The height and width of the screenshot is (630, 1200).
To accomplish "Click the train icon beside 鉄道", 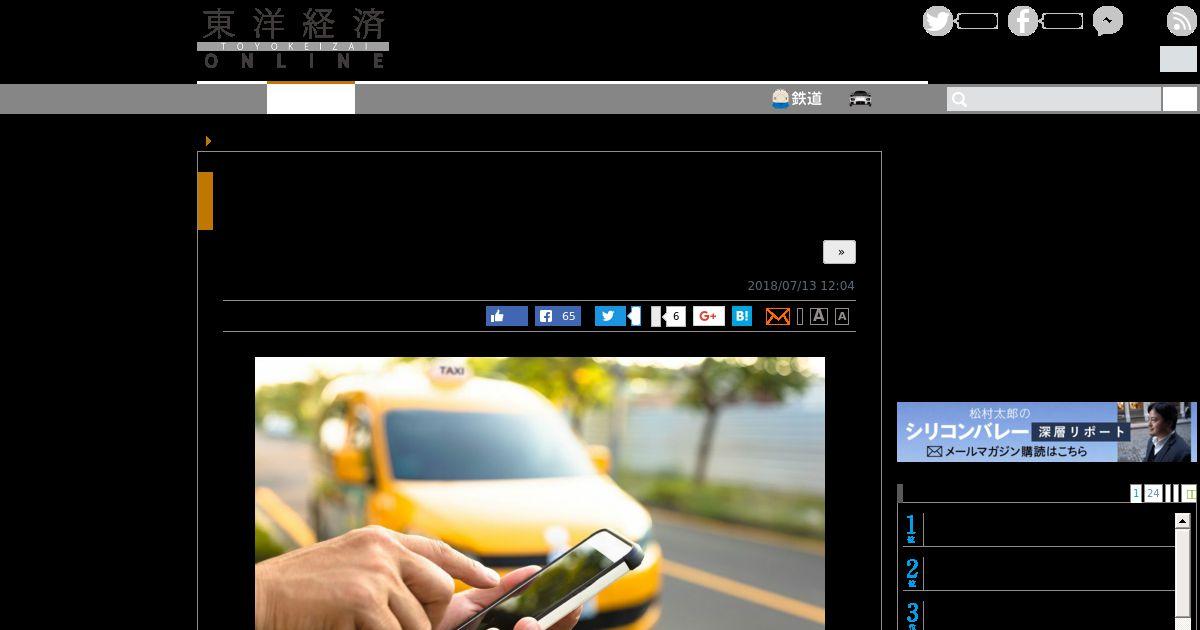I will (x=780, y=98).
